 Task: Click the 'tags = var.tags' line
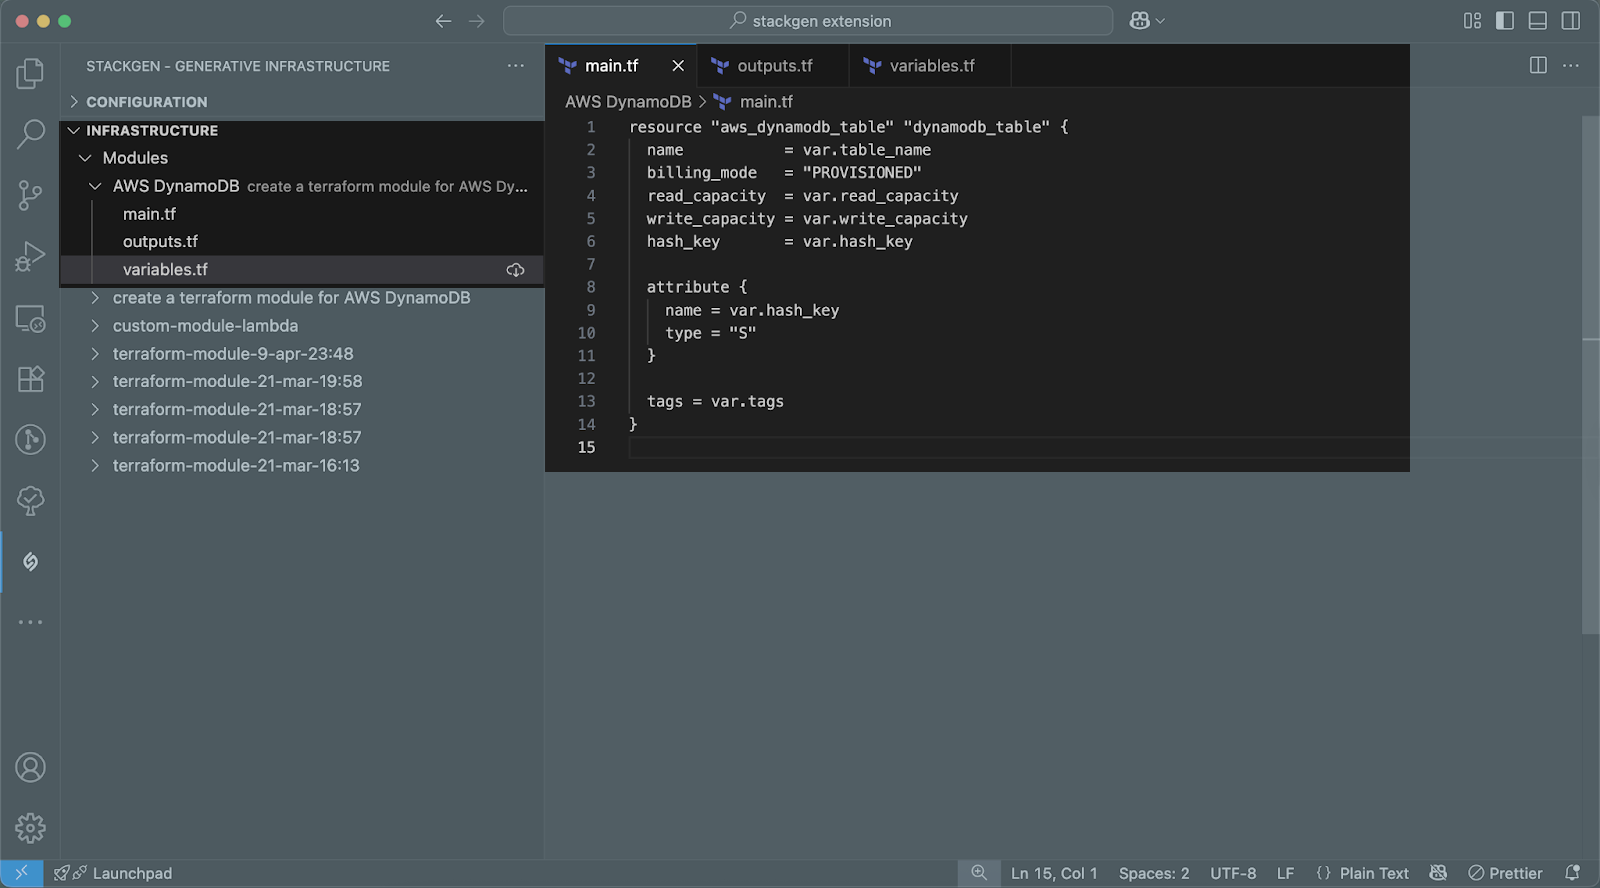click(715, 401)
